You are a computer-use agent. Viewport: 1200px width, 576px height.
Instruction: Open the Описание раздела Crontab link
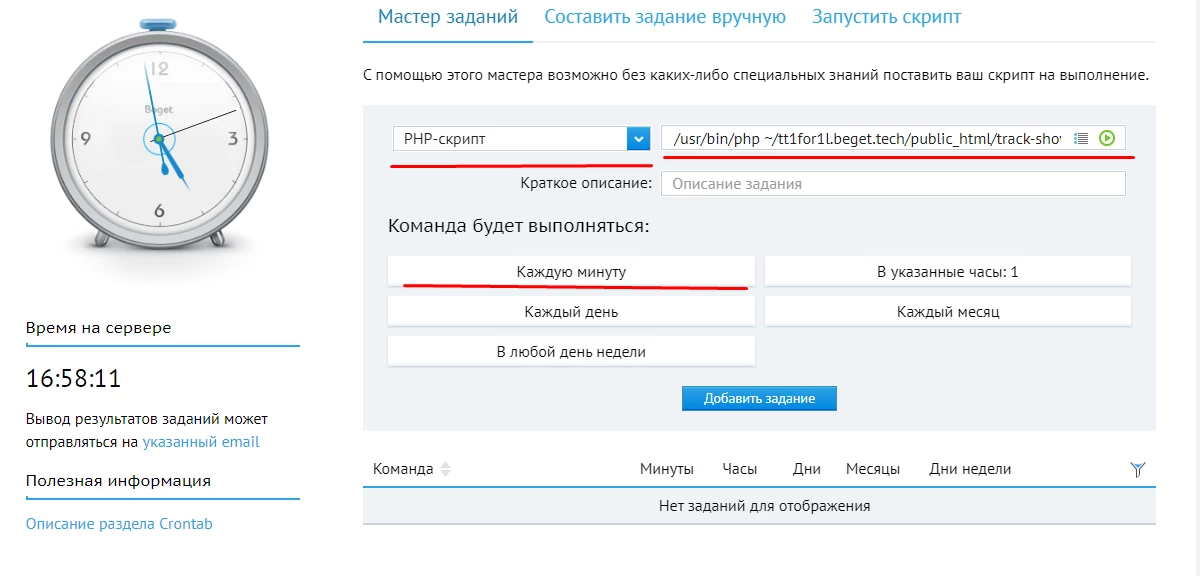pyautogui.click(x=119, y=524)
